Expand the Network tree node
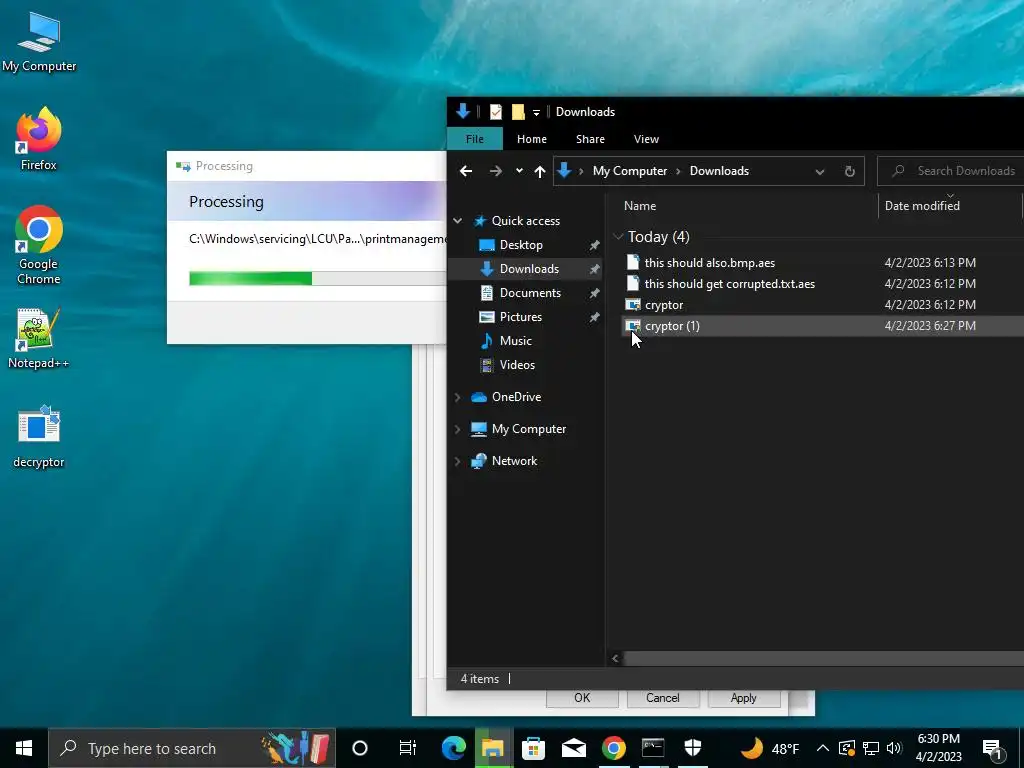 point(458,461)
